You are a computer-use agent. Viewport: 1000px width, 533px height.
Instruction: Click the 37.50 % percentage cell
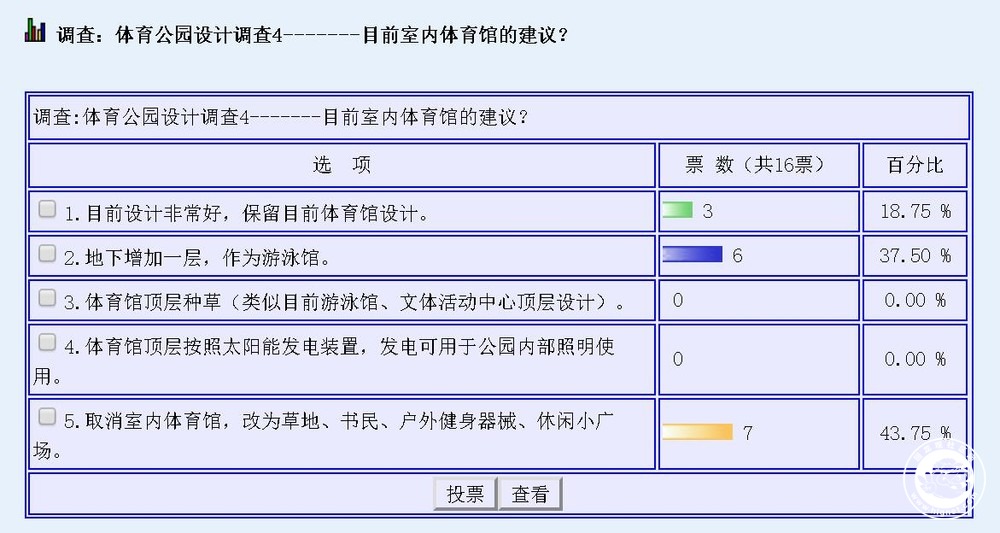915,256
